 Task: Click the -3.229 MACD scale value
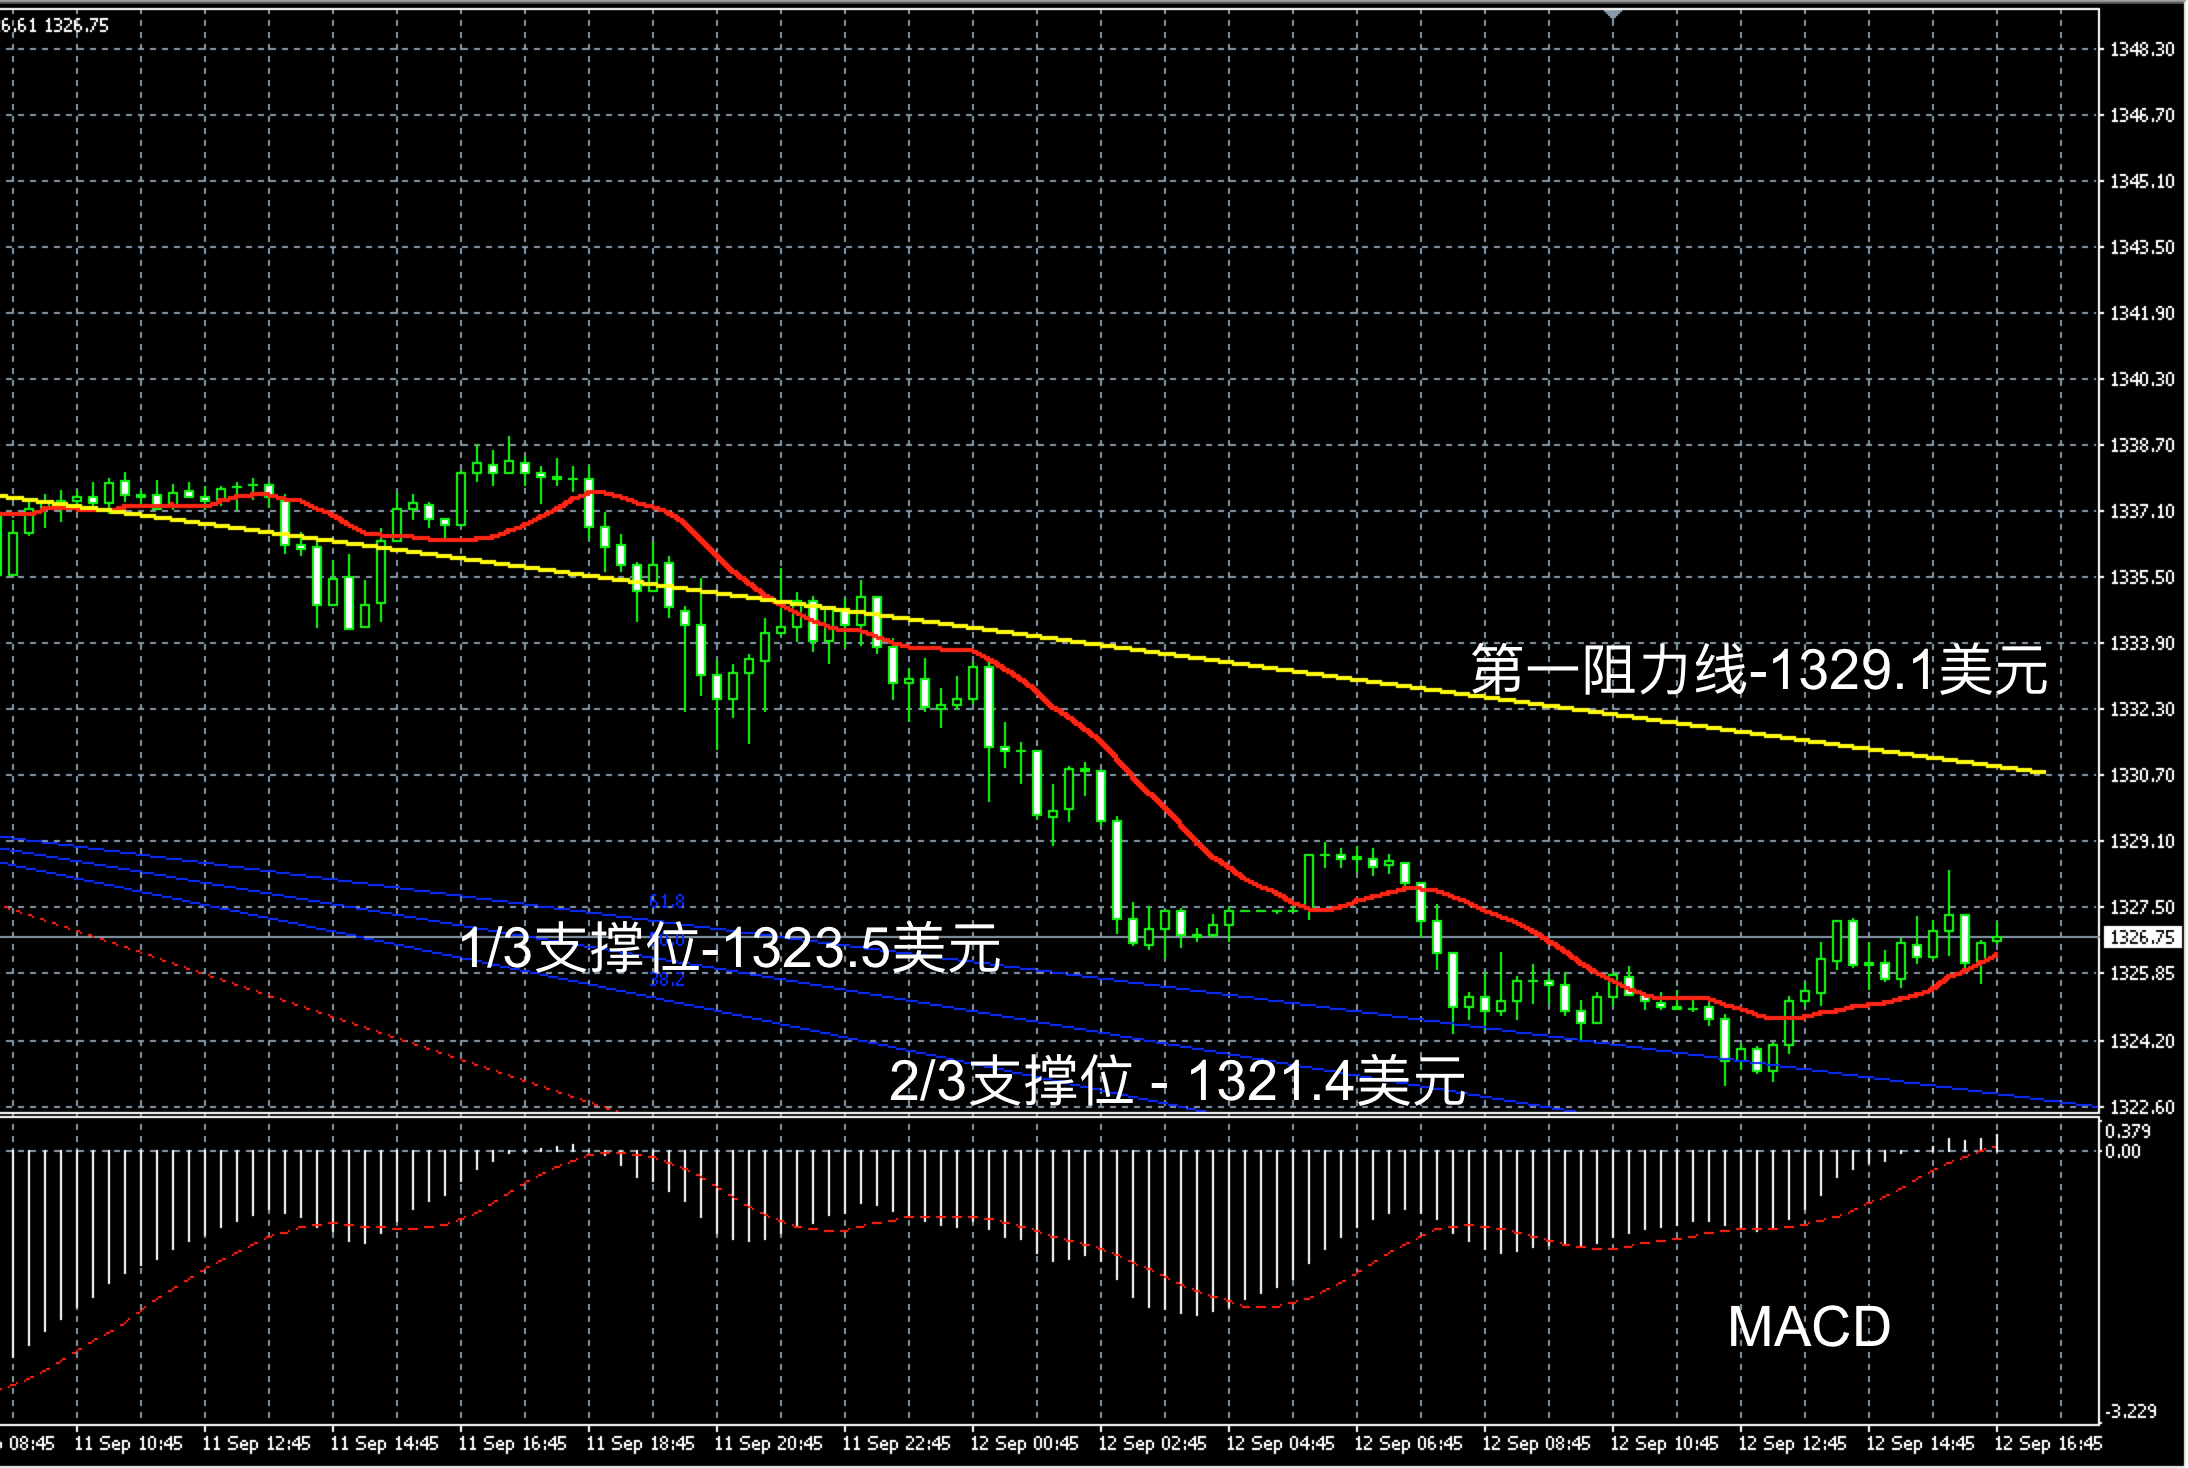click(x=2130, y=1411)
